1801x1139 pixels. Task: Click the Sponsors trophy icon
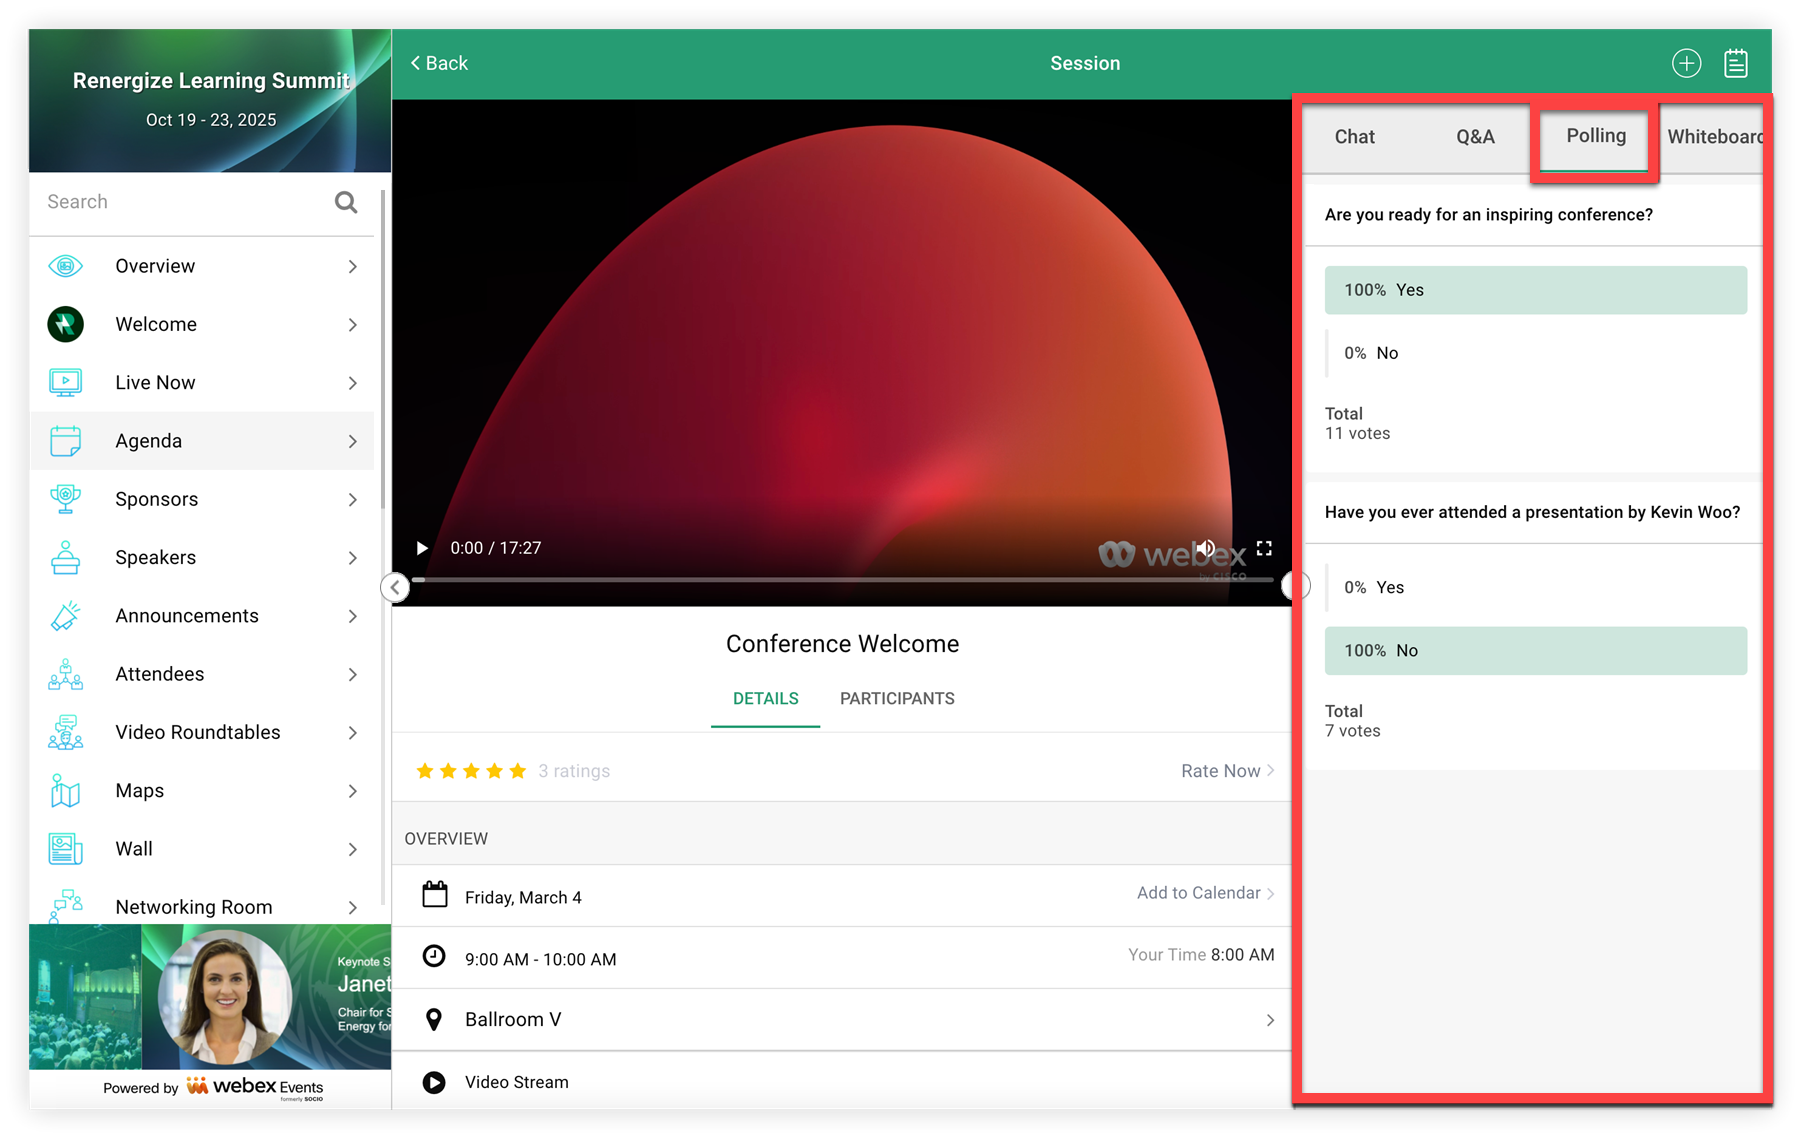[x=66, y=499]
